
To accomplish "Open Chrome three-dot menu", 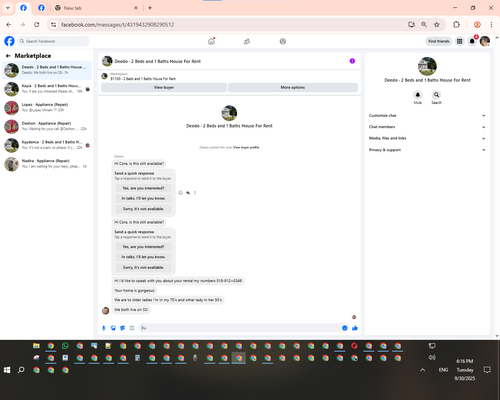I will tap(491, 25).
